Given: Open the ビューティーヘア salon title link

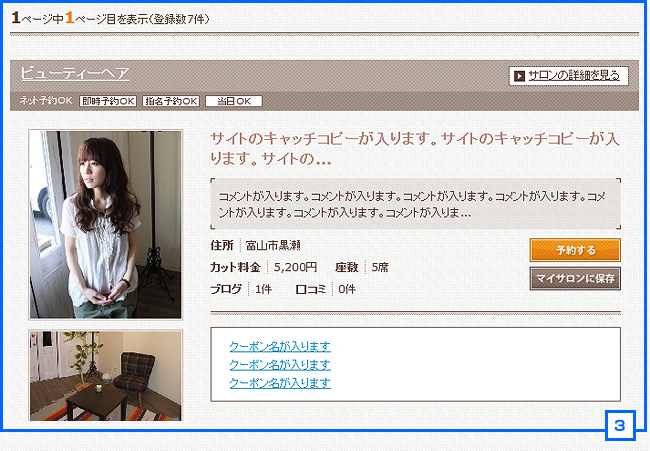Looking at the screenshot, I should 75,73.
